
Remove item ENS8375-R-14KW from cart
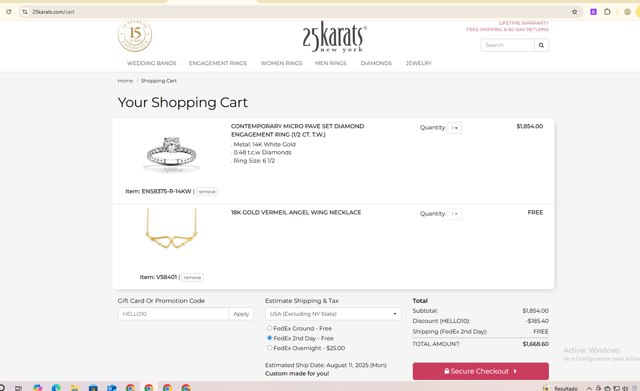(207, 191)
